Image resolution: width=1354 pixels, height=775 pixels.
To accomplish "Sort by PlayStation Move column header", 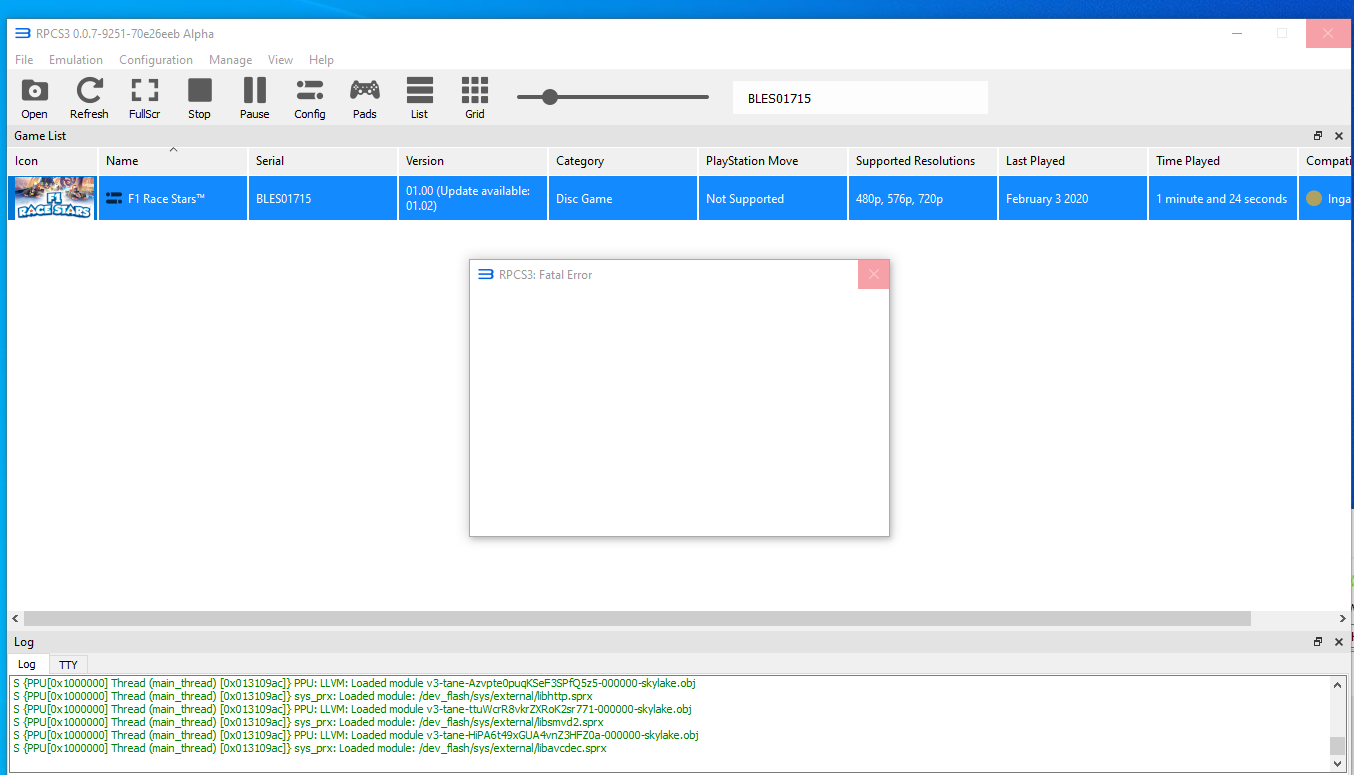I will [773, 160].
